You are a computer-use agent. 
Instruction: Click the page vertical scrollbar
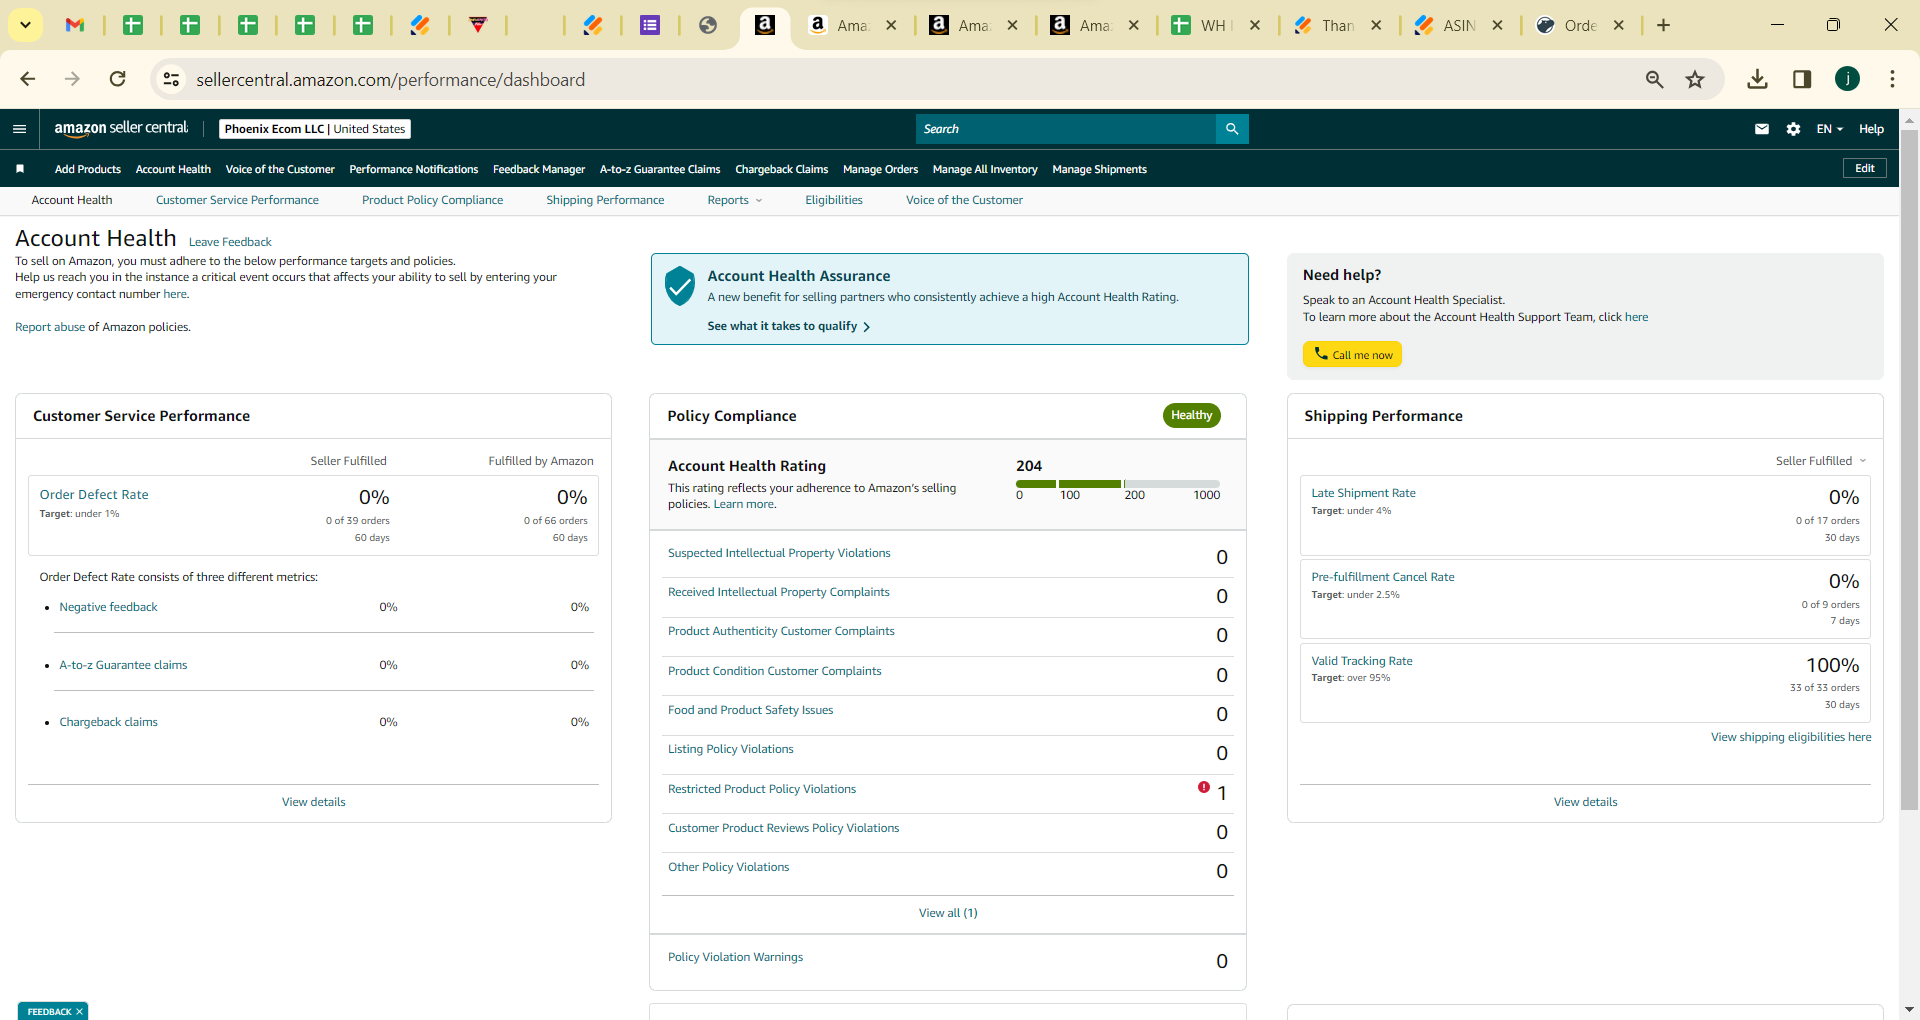pyautogui.click(x=1909, y=470)
